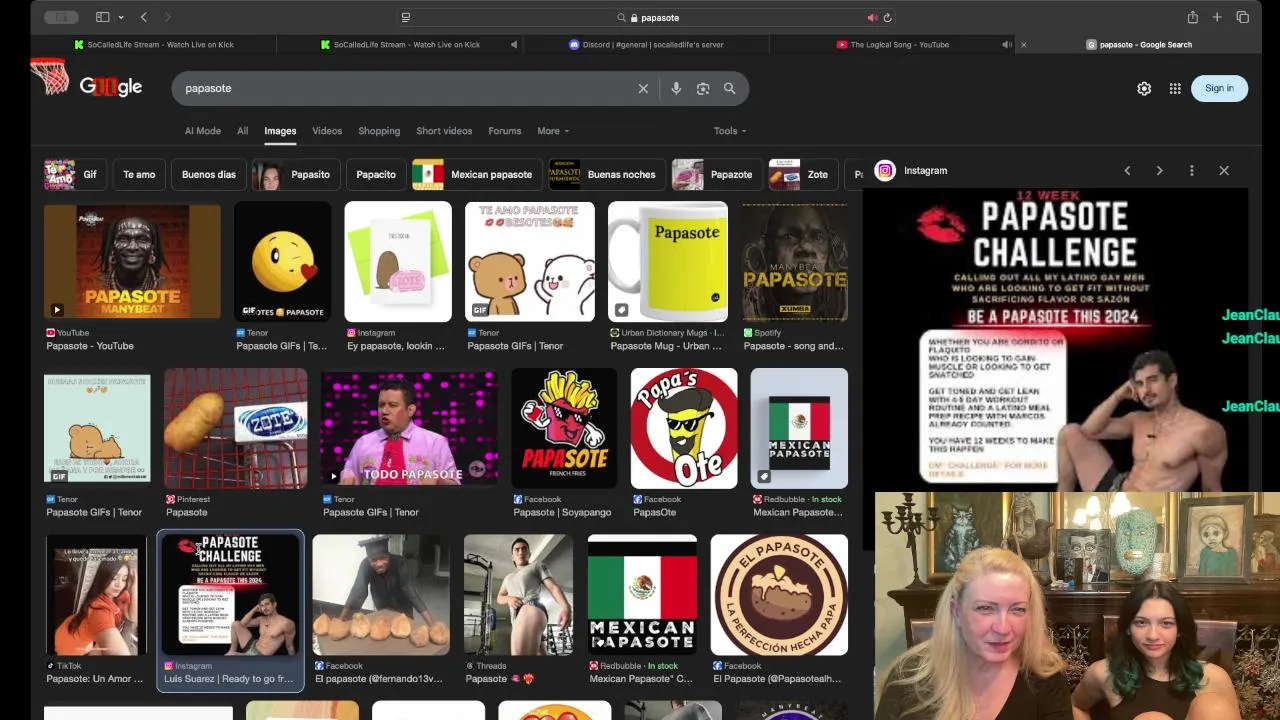Switch to The Logical Song YouTube tab
This screenshot has width=1280, height=720.
892,44
